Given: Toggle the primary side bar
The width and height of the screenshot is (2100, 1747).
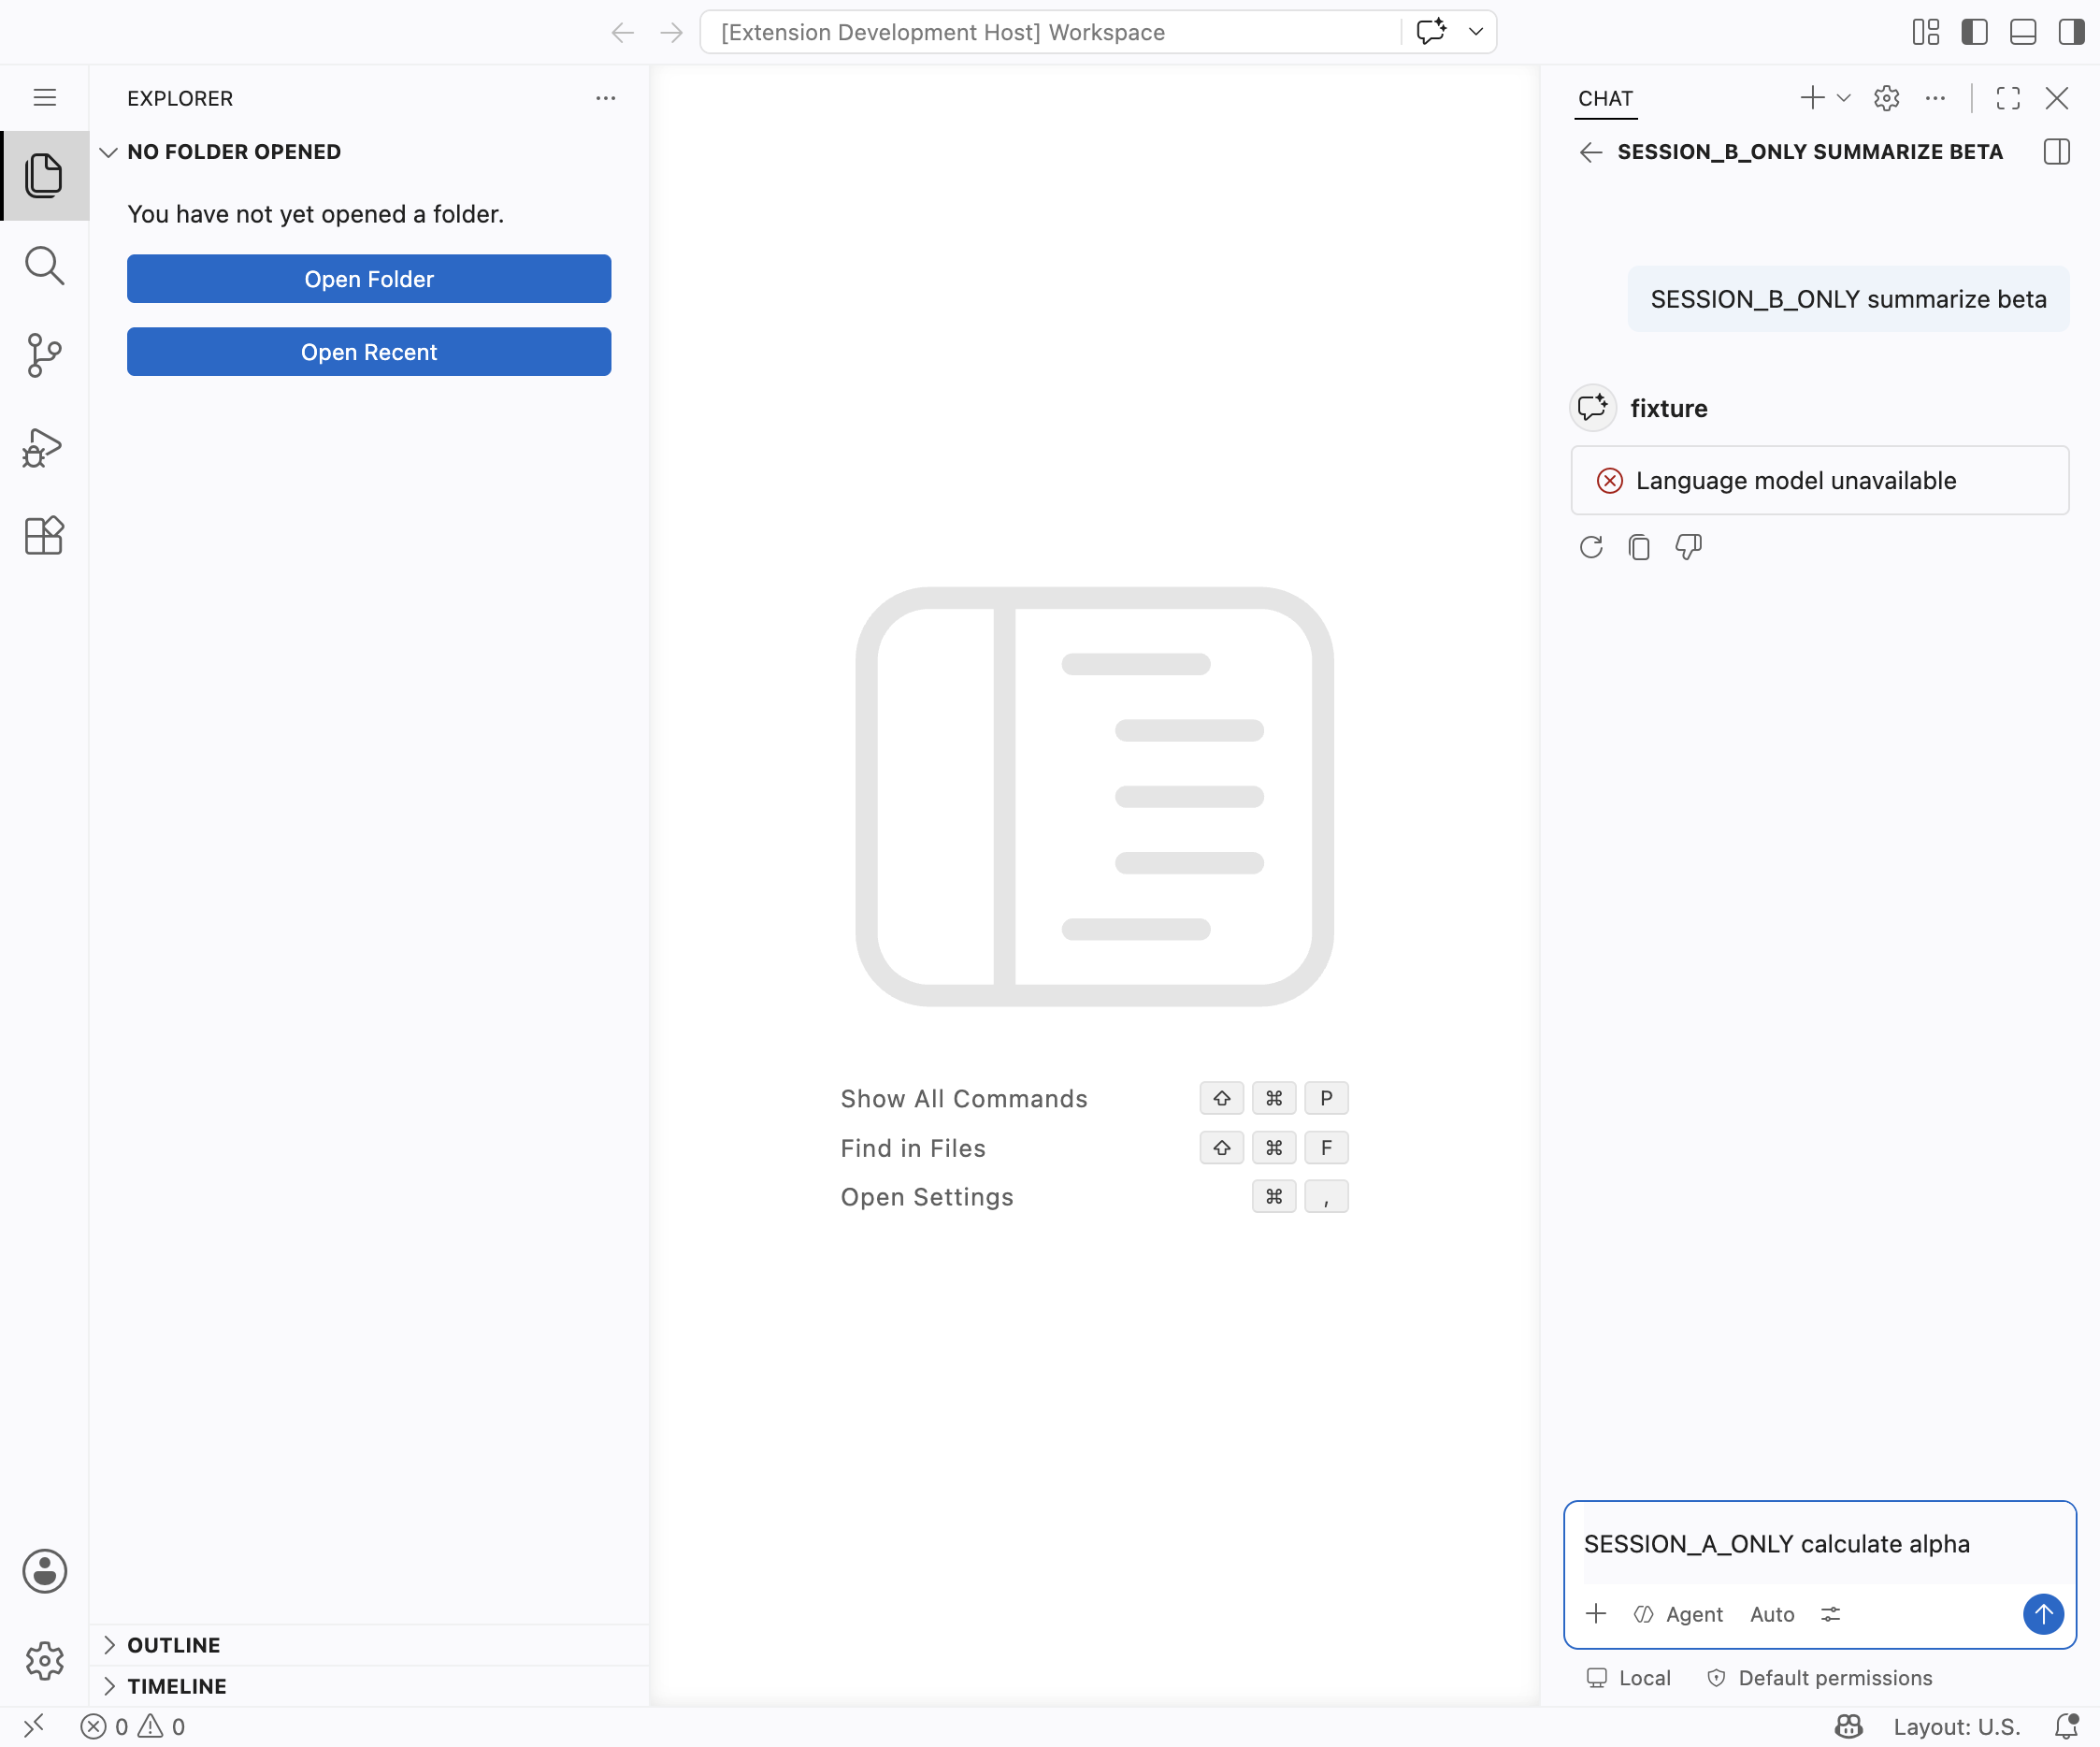Looking at the screenshot, I should [1974, 32].
